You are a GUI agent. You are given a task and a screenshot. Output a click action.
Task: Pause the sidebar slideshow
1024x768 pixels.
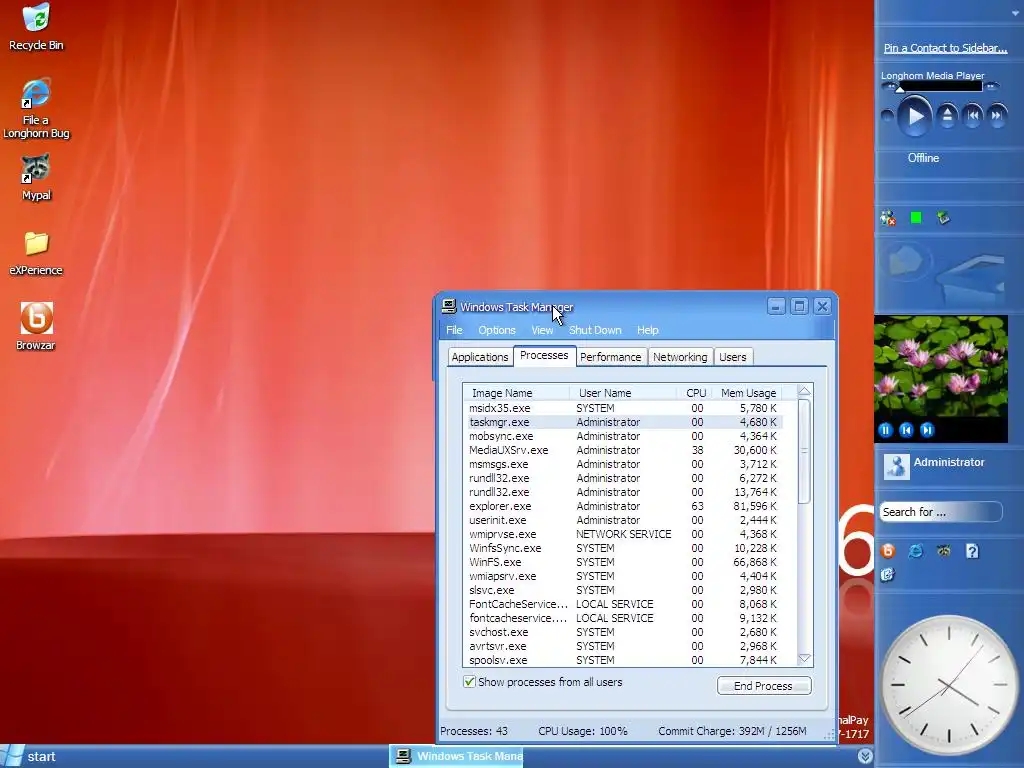coord(886,430)
